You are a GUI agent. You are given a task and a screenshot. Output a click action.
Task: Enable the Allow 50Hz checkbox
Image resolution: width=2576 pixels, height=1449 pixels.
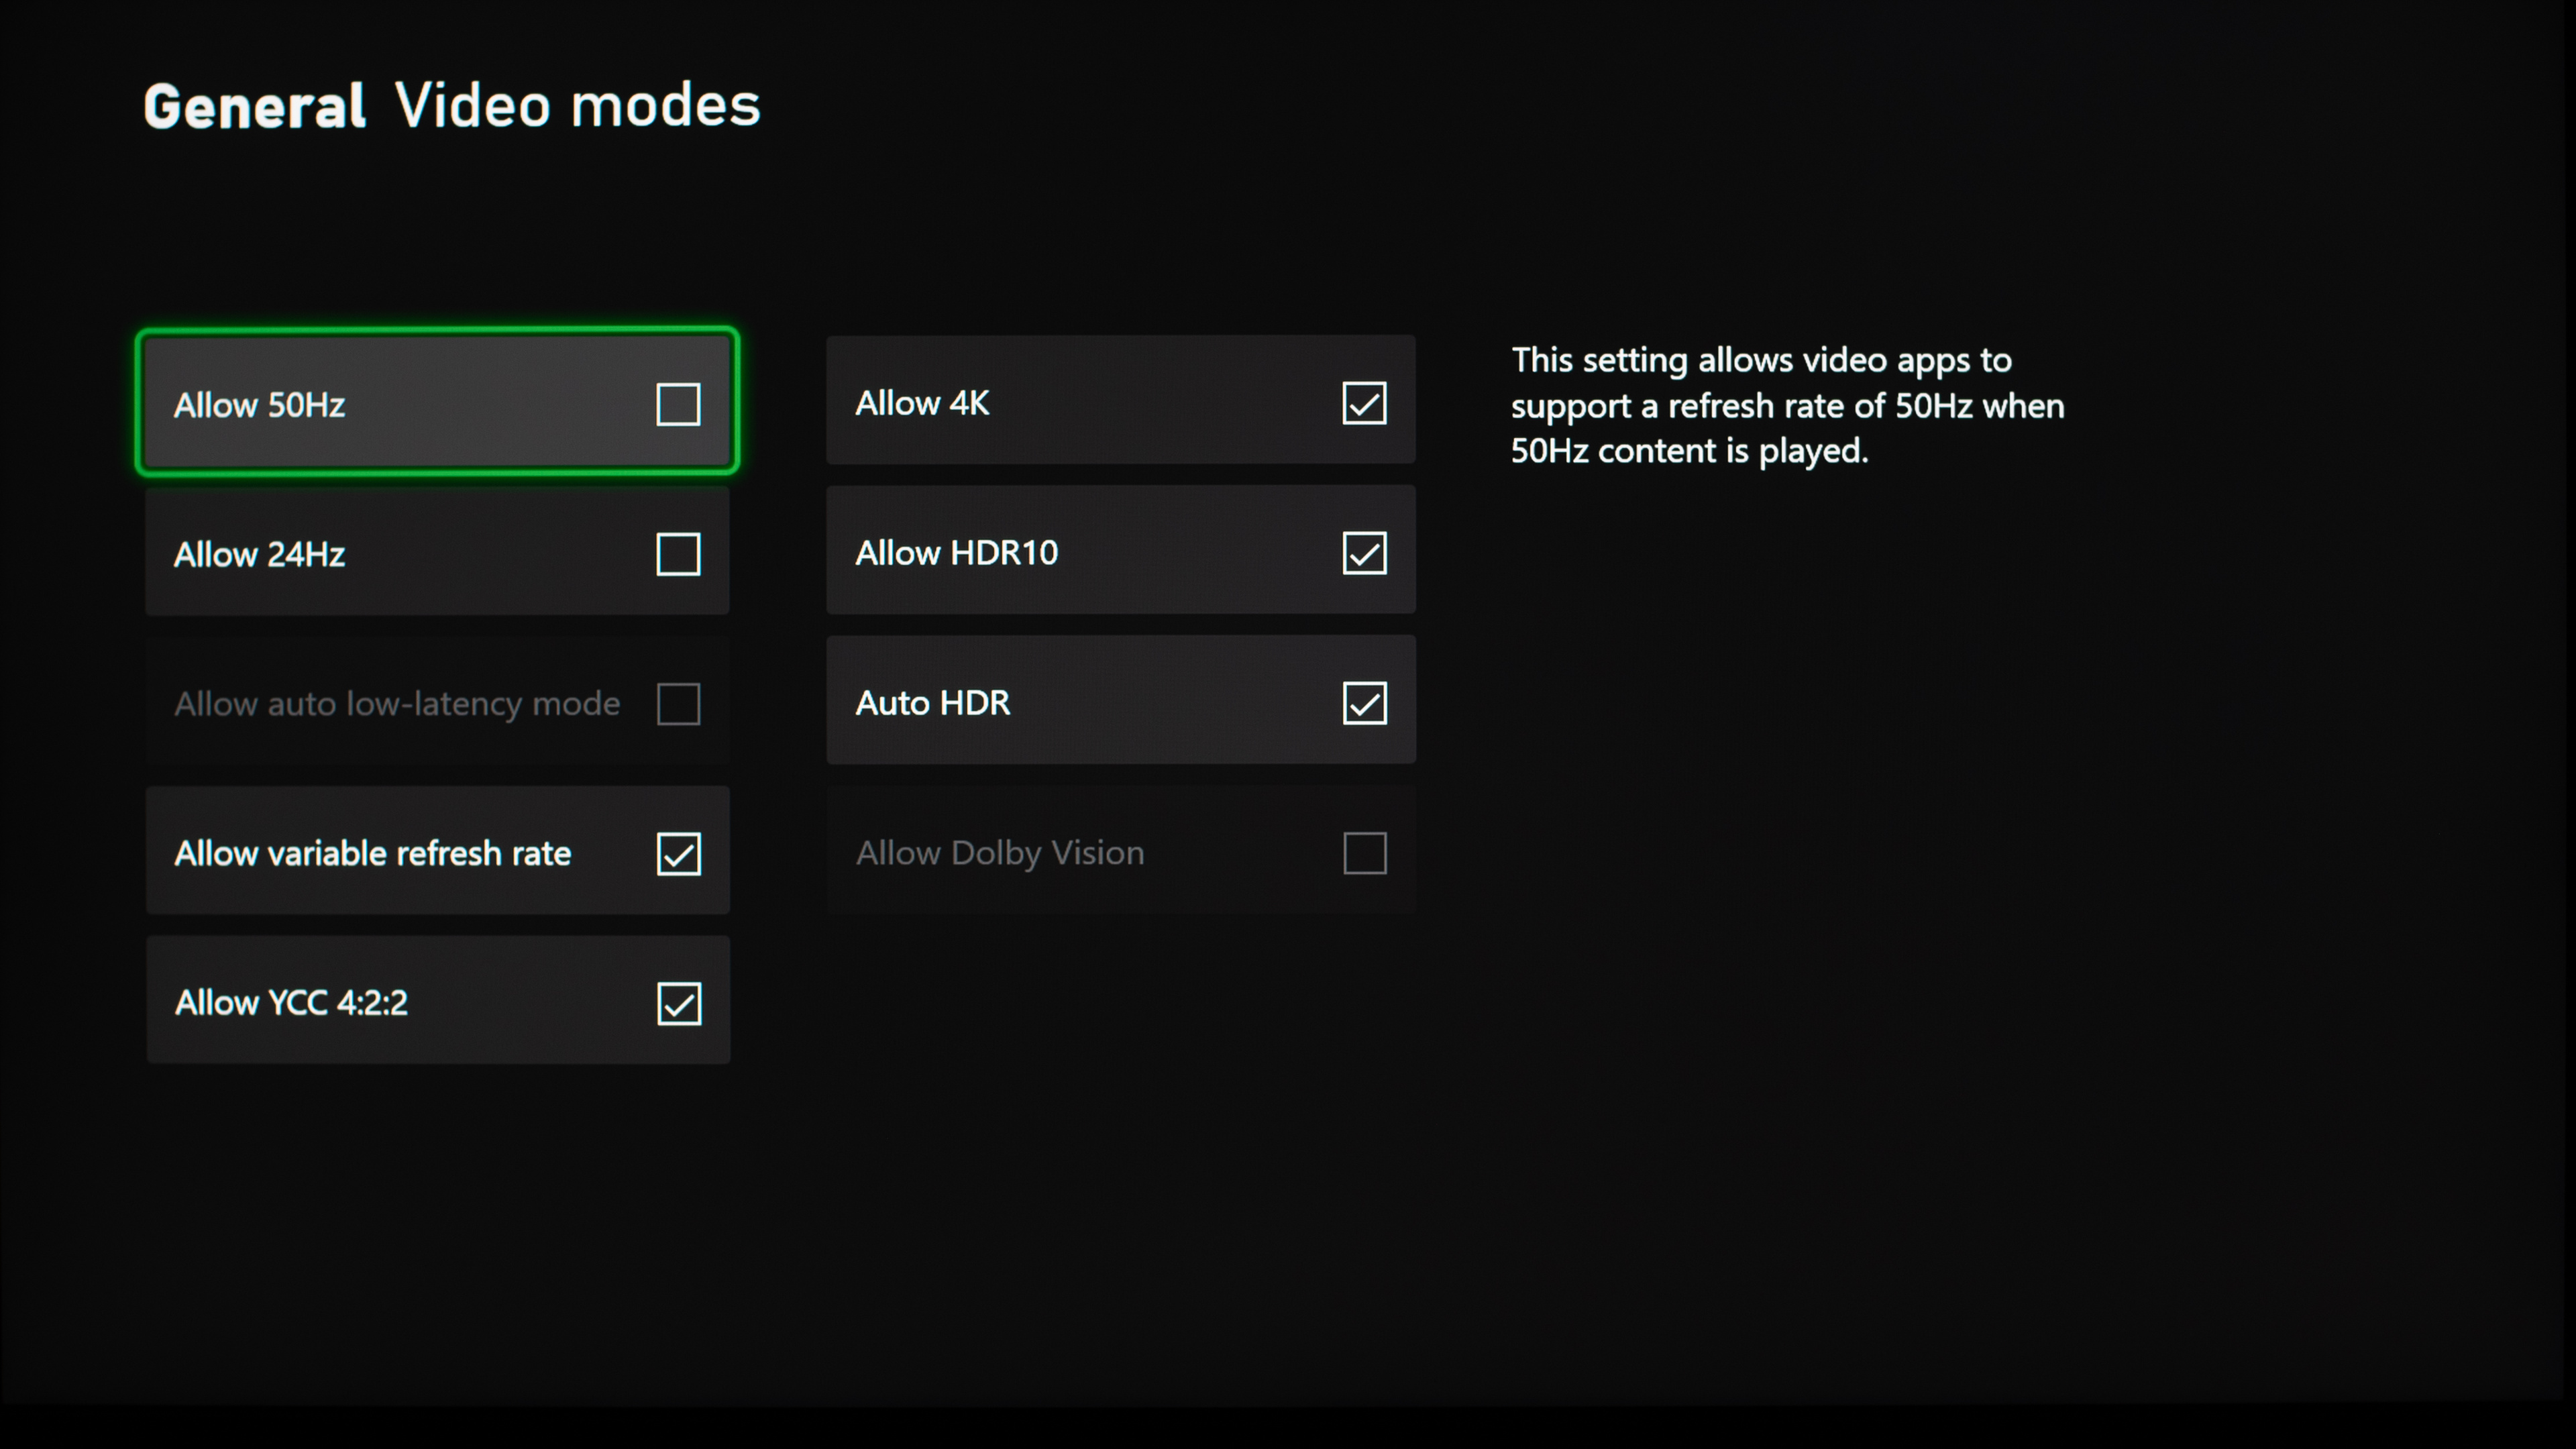coord(678,404)
